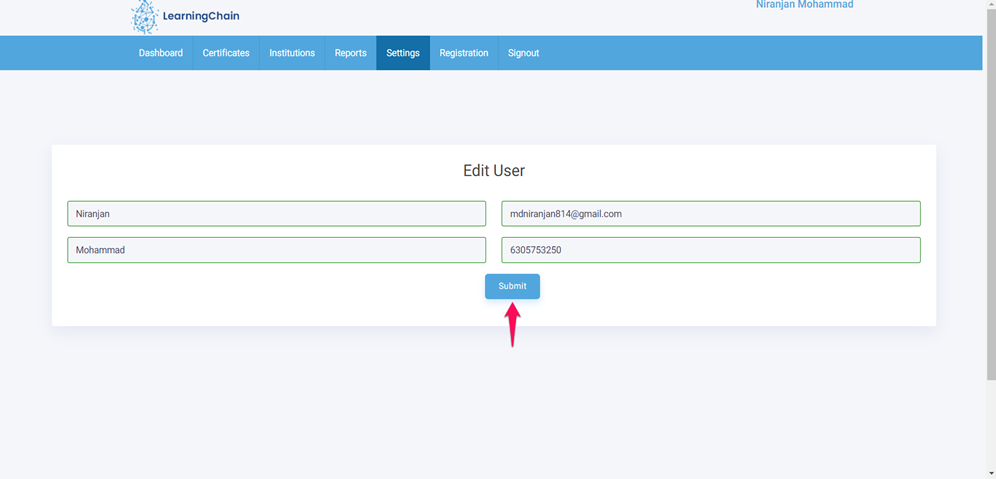
Task: Click the Edit User heading
Action: click(494, 171)
